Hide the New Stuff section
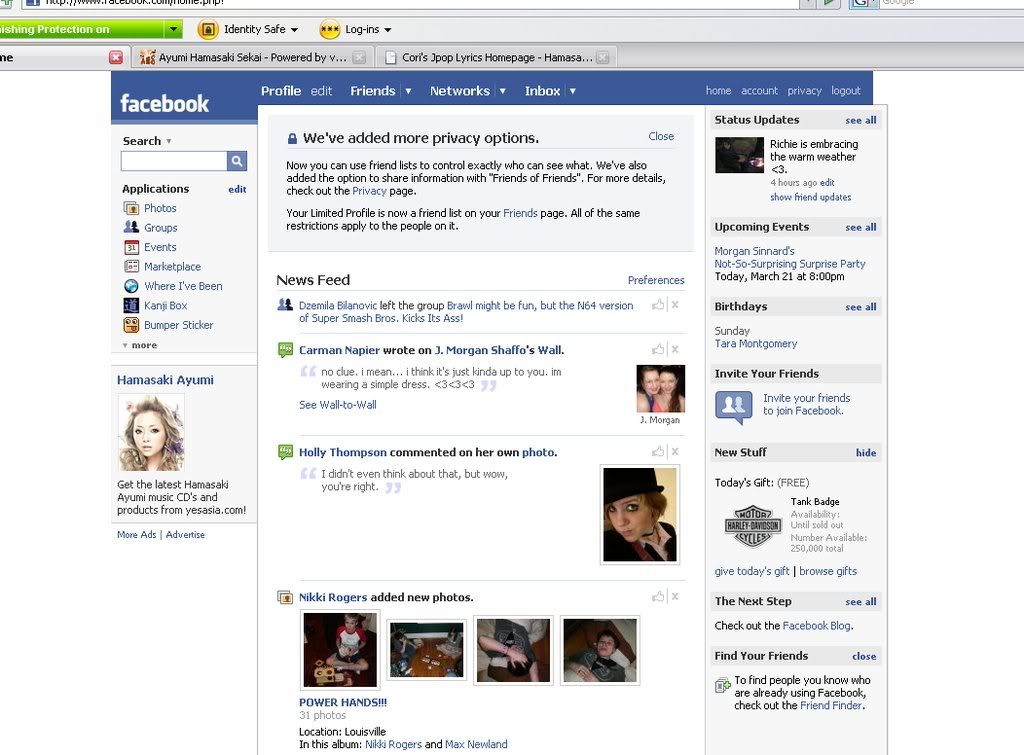The width and height of the screenshot is (1024, 755). (865, 453)
